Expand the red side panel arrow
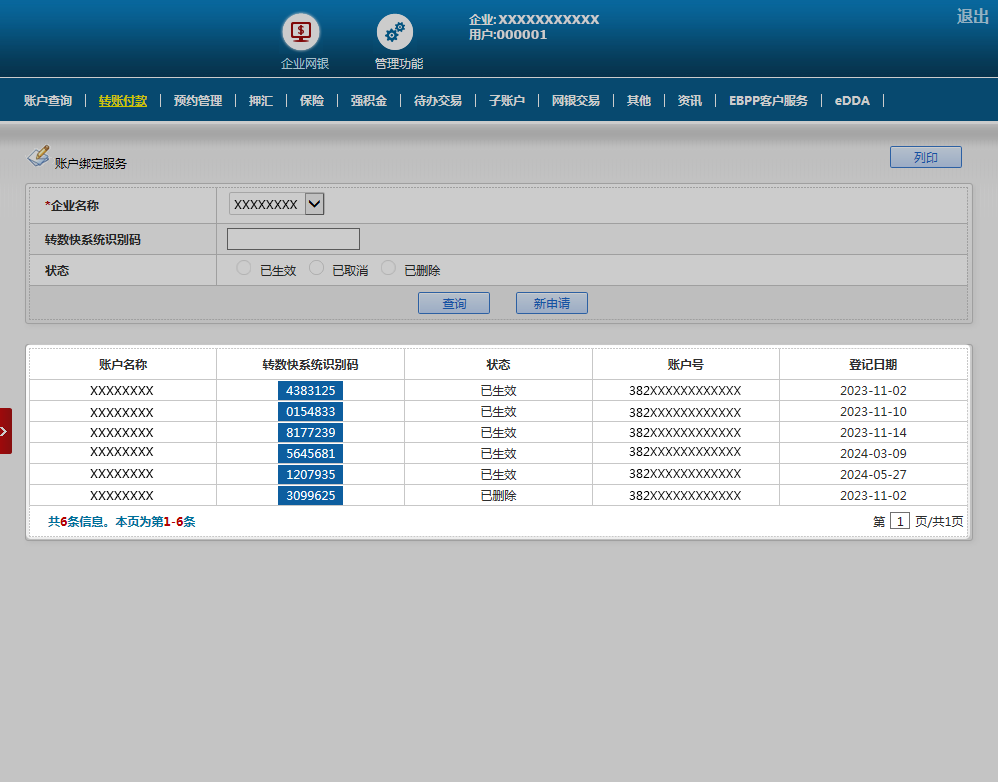The image size is (998, 782). coord(5,431)
